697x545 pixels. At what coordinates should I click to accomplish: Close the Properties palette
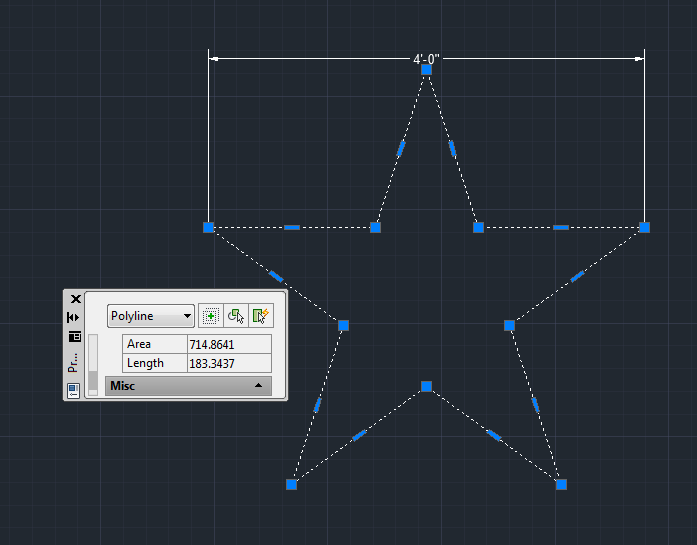coord(76,299)
